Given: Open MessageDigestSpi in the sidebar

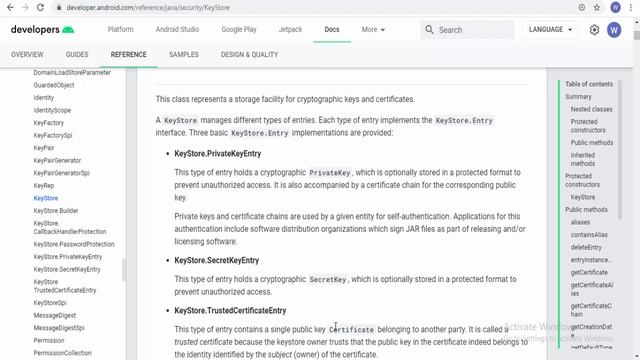Looking at the screenshot, I should pyautogui.click(x=59, y=328).
